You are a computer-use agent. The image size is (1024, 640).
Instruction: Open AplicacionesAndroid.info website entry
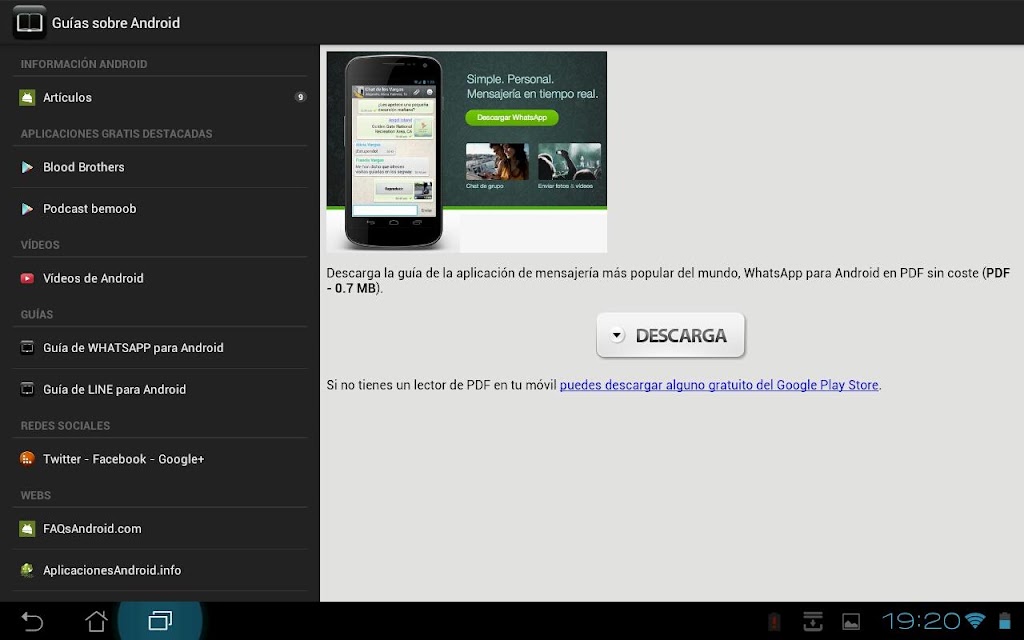(160, 570)
